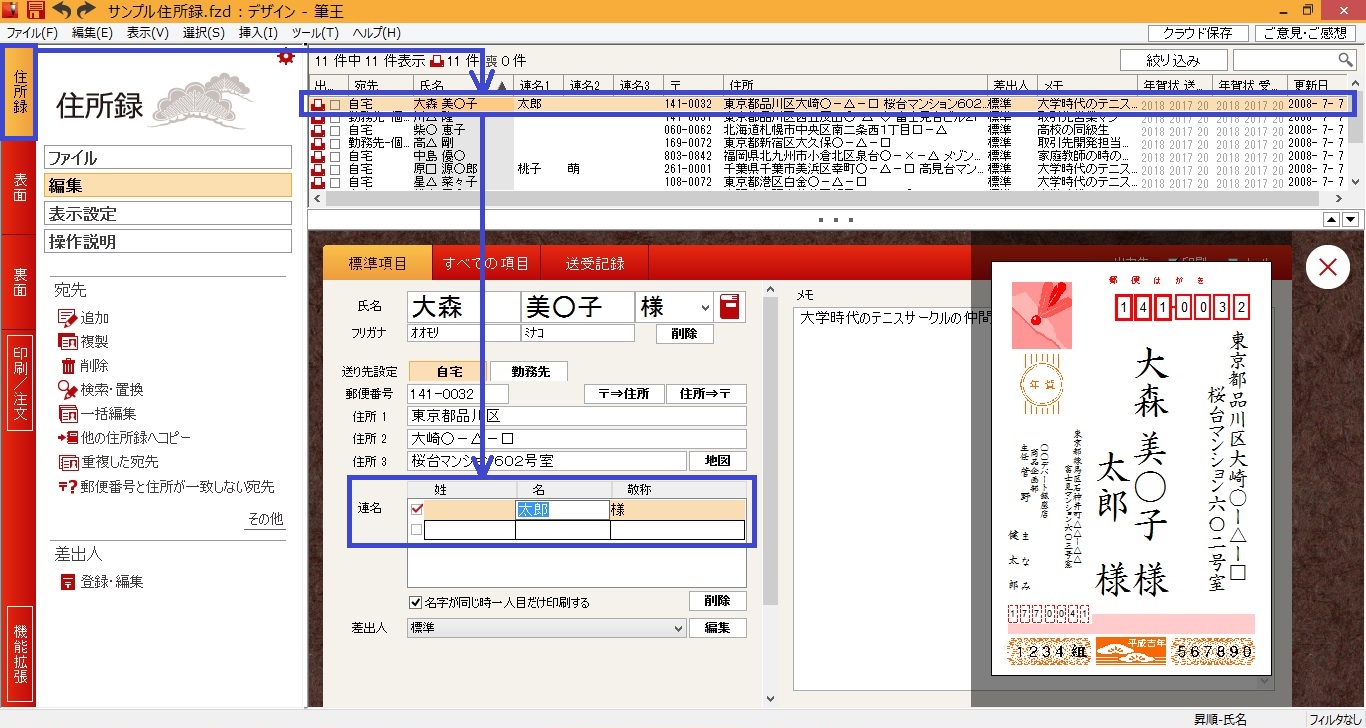Viewport: 1366px width, 728px height.
Task: Collapse the list pane with the up triangle
Action: point(1331,219)
